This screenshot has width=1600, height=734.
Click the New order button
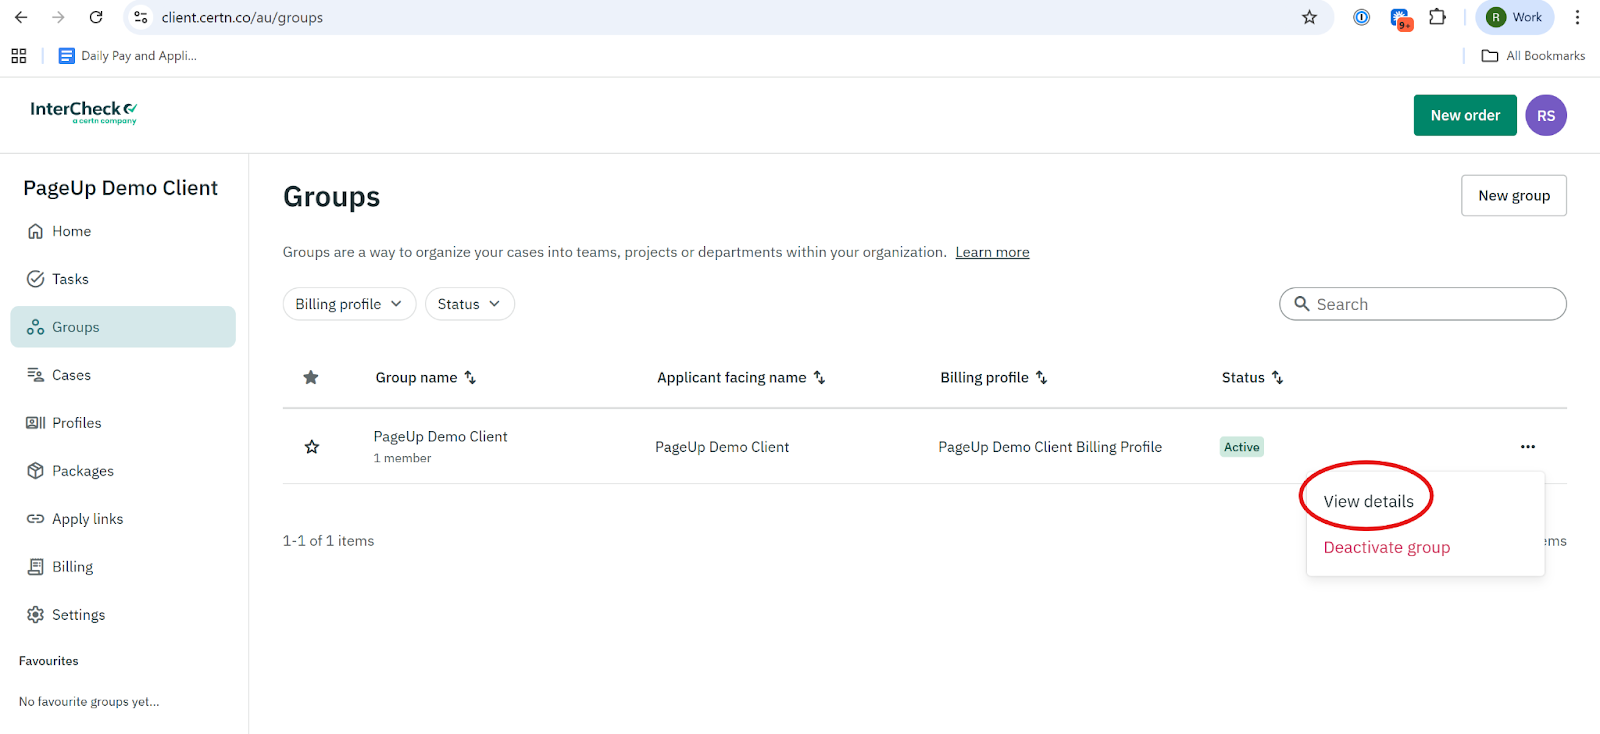[1464, 115]
